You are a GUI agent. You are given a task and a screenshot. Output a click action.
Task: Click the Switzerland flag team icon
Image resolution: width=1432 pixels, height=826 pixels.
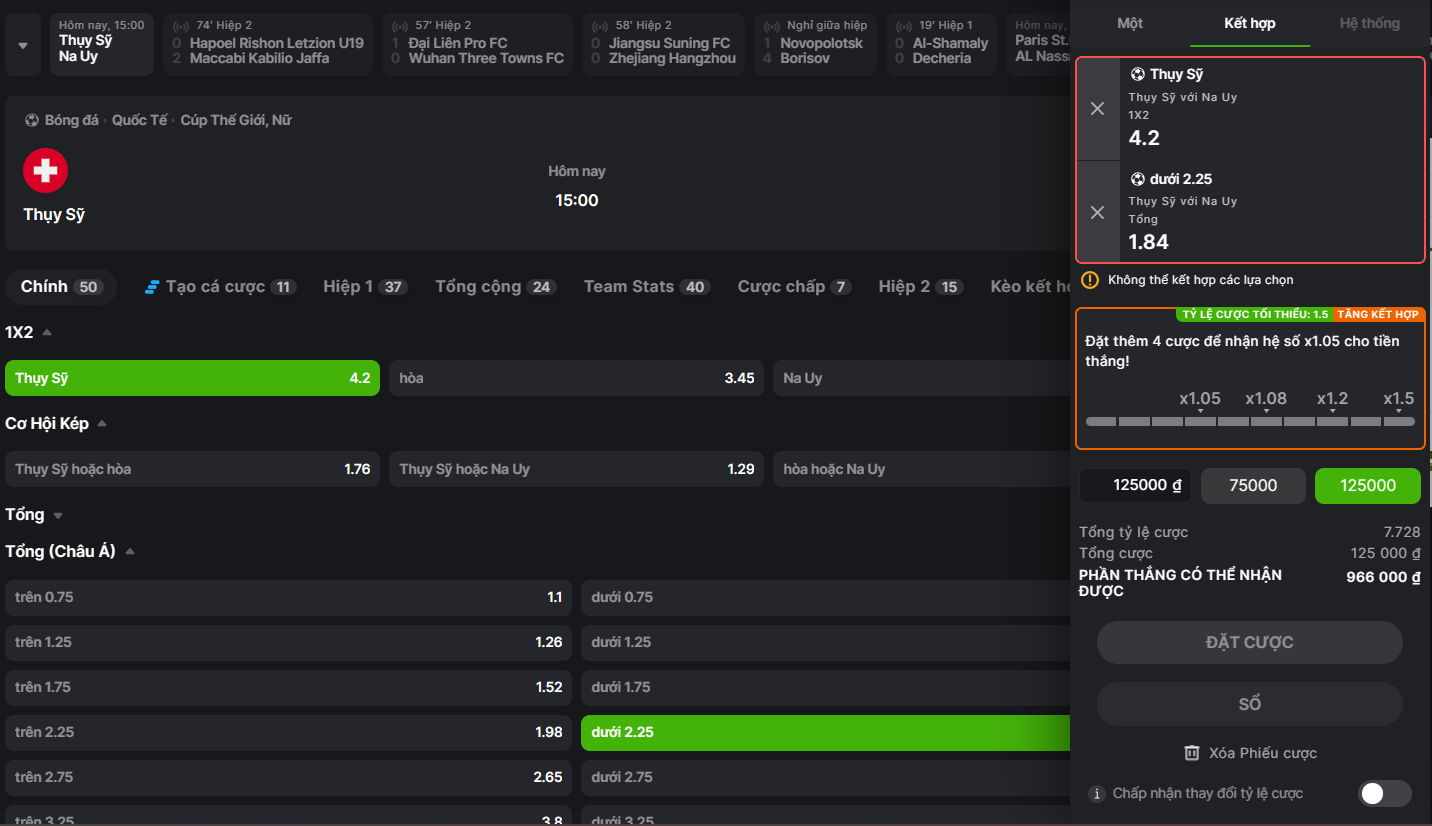46,171
